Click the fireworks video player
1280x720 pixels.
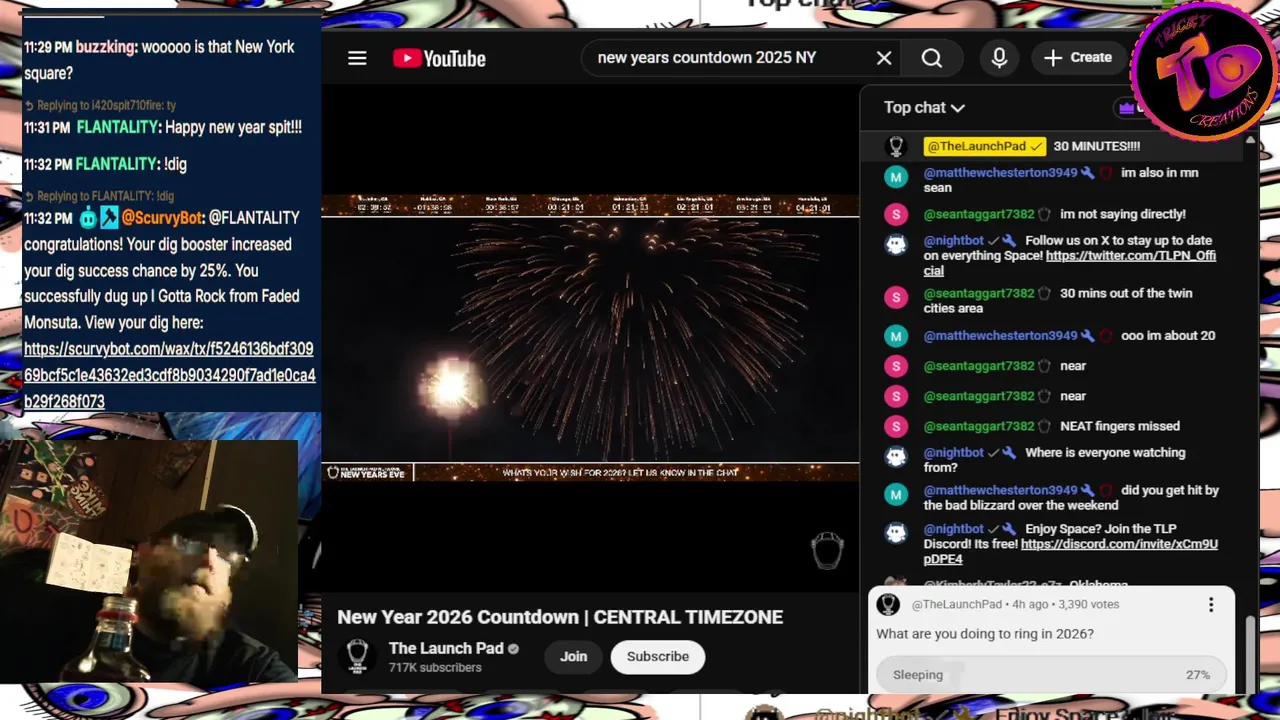pyautogui.click(x=590, y=338)
